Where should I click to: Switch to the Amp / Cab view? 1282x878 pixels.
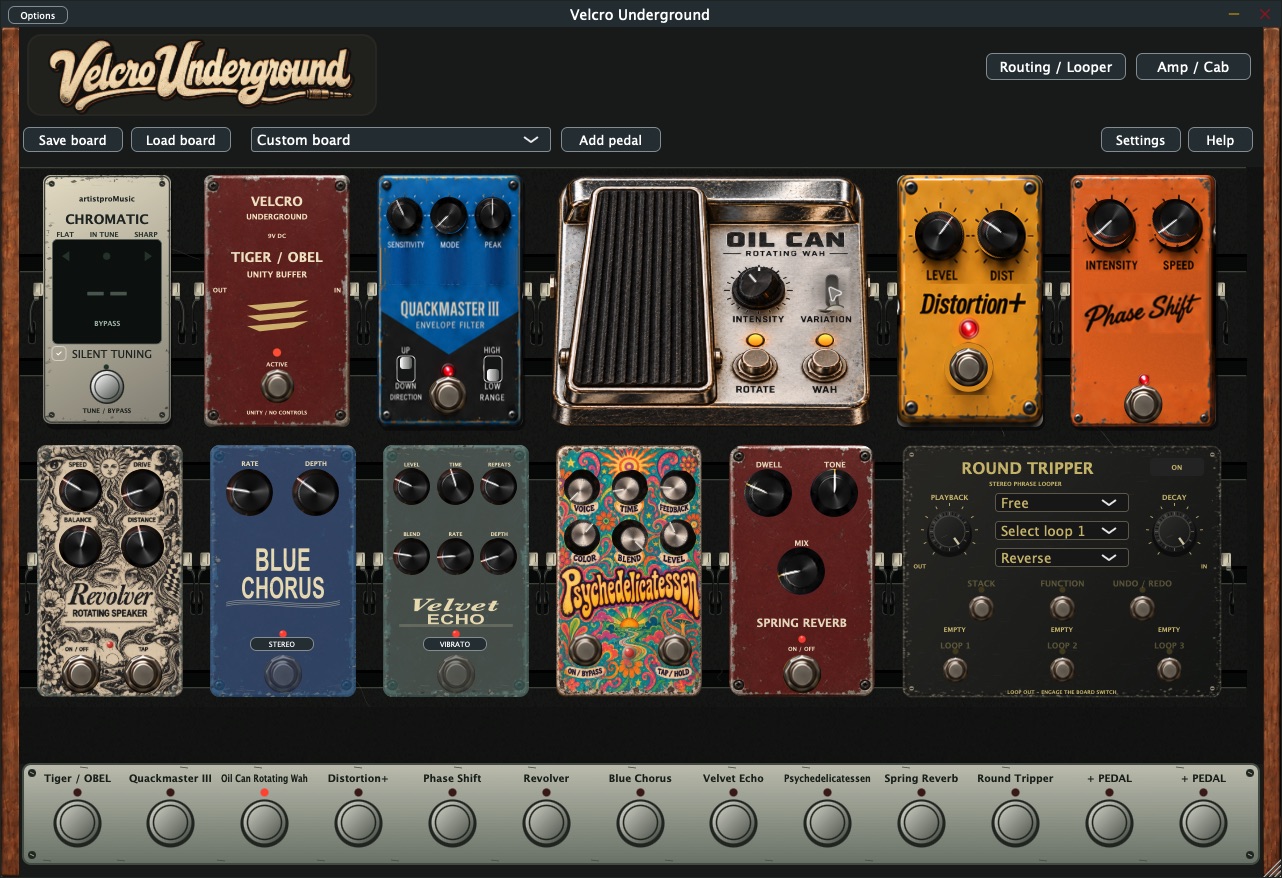pyautogui.click(x=1193, y=67)
